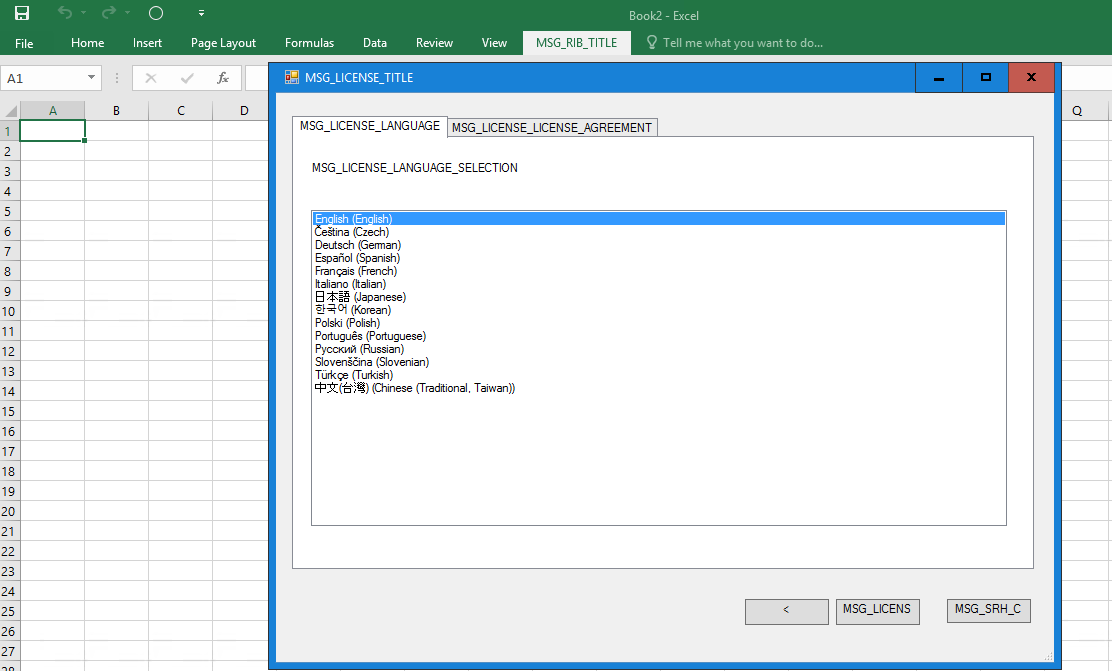Open the Redo history dropdown arrow

(x=128, y=13)
